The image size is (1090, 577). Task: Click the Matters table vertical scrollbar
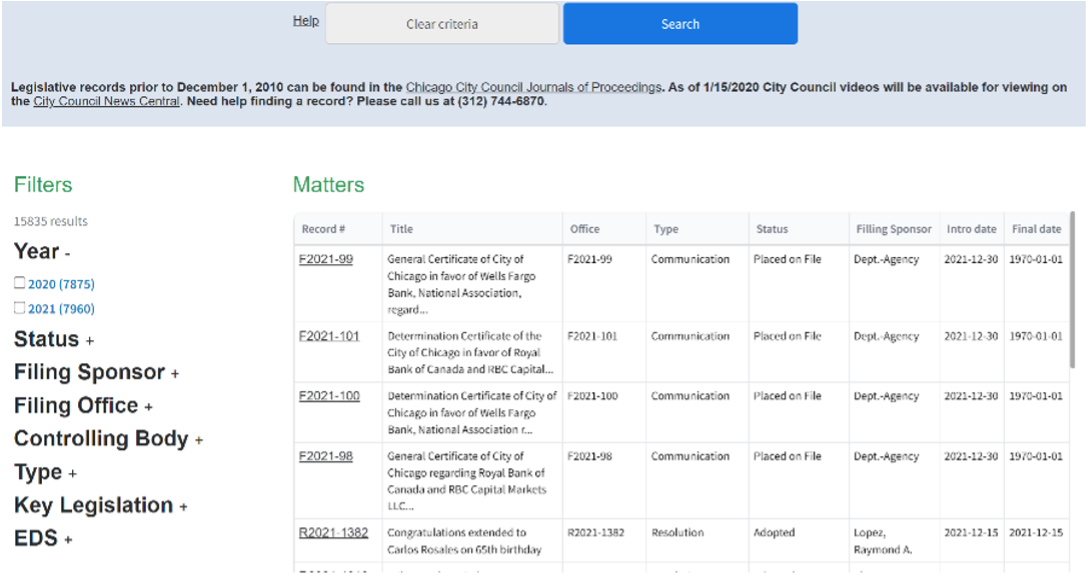click(1072, 291)
